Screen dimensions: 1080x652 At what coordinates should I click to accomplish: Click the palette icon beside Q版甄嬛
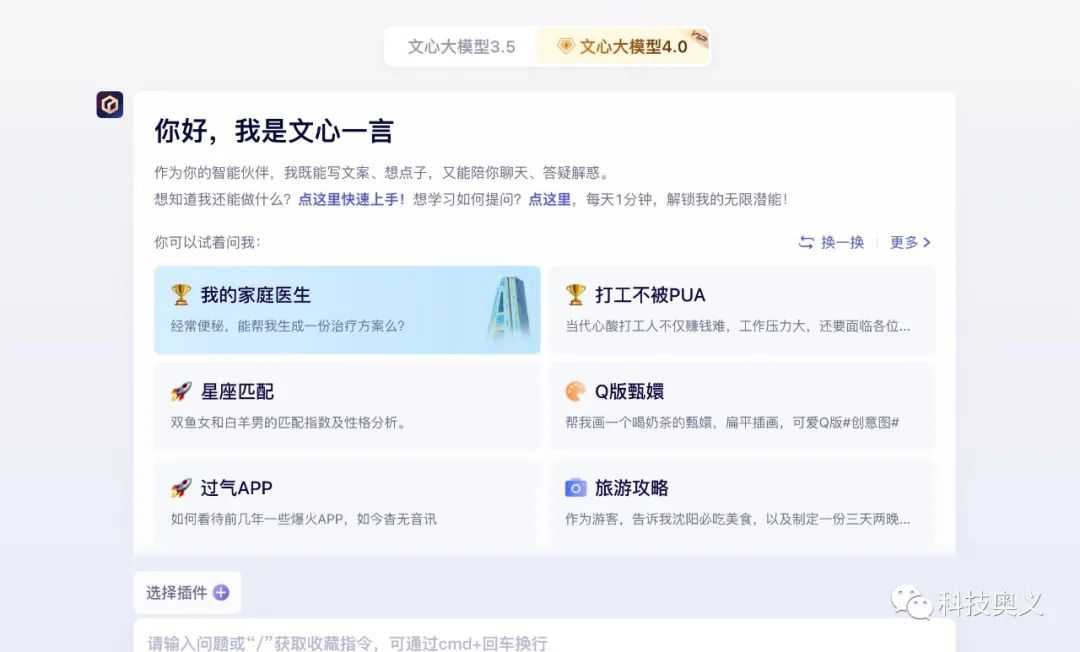pyautogui.click(x=576, y=391)
